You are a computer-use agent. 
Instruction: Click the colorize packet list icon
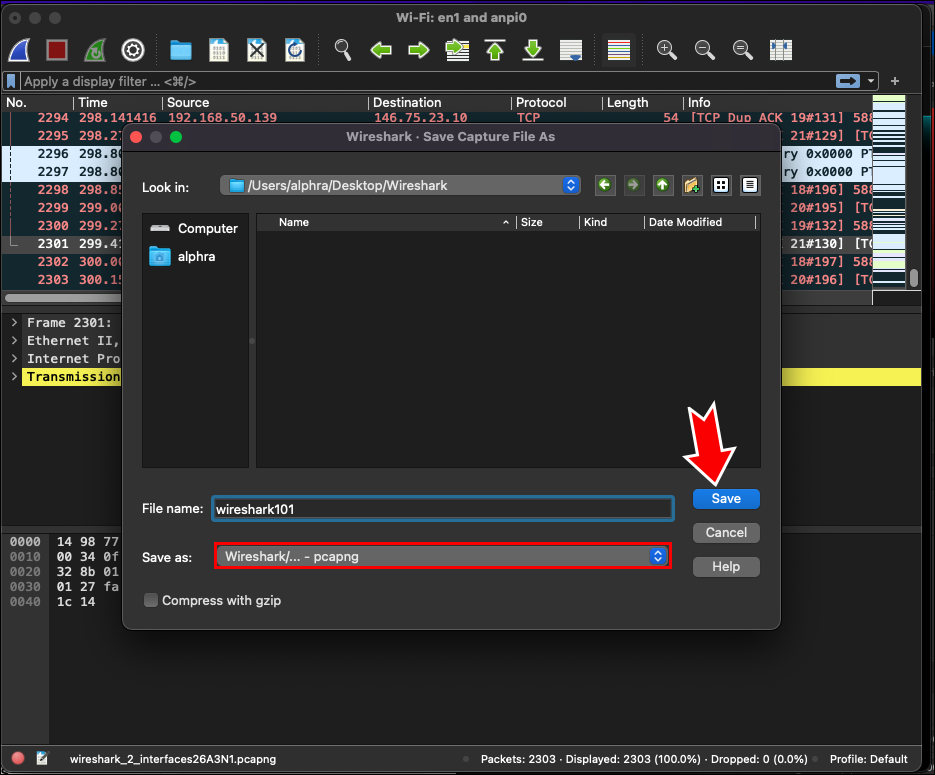pyautogui.click(x=619, y=50)
